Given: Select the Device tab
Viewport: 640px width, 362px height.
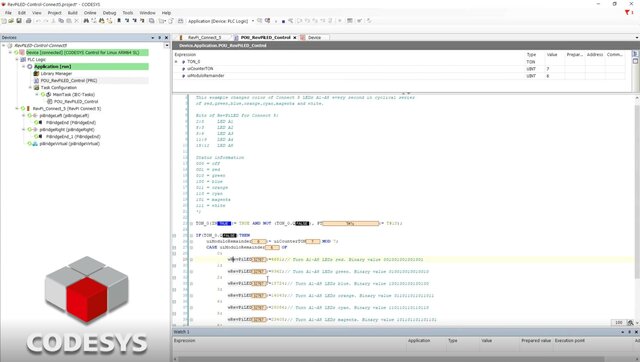Looking at the screenshot, I should pos(314,38).
